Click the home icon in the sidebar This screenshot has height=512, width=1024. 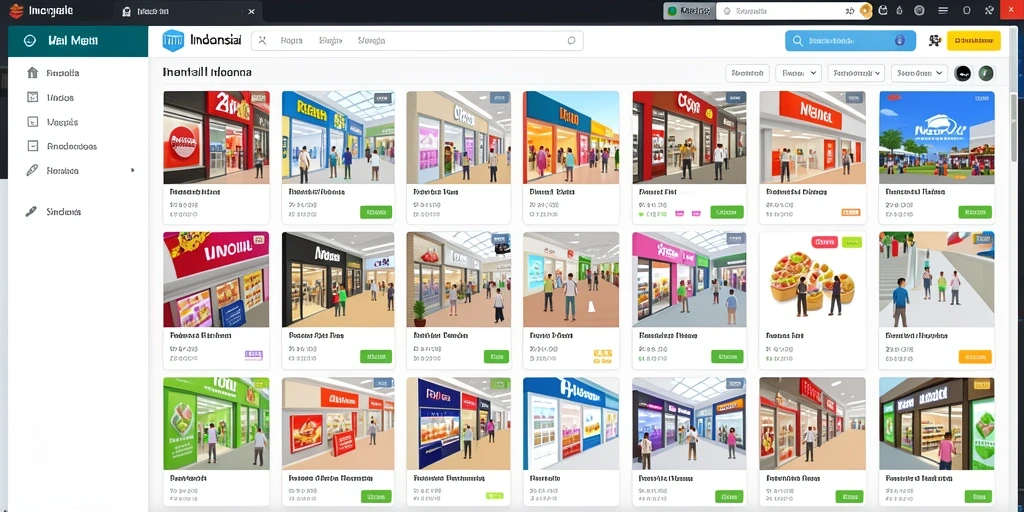click(x=32, y=72)
